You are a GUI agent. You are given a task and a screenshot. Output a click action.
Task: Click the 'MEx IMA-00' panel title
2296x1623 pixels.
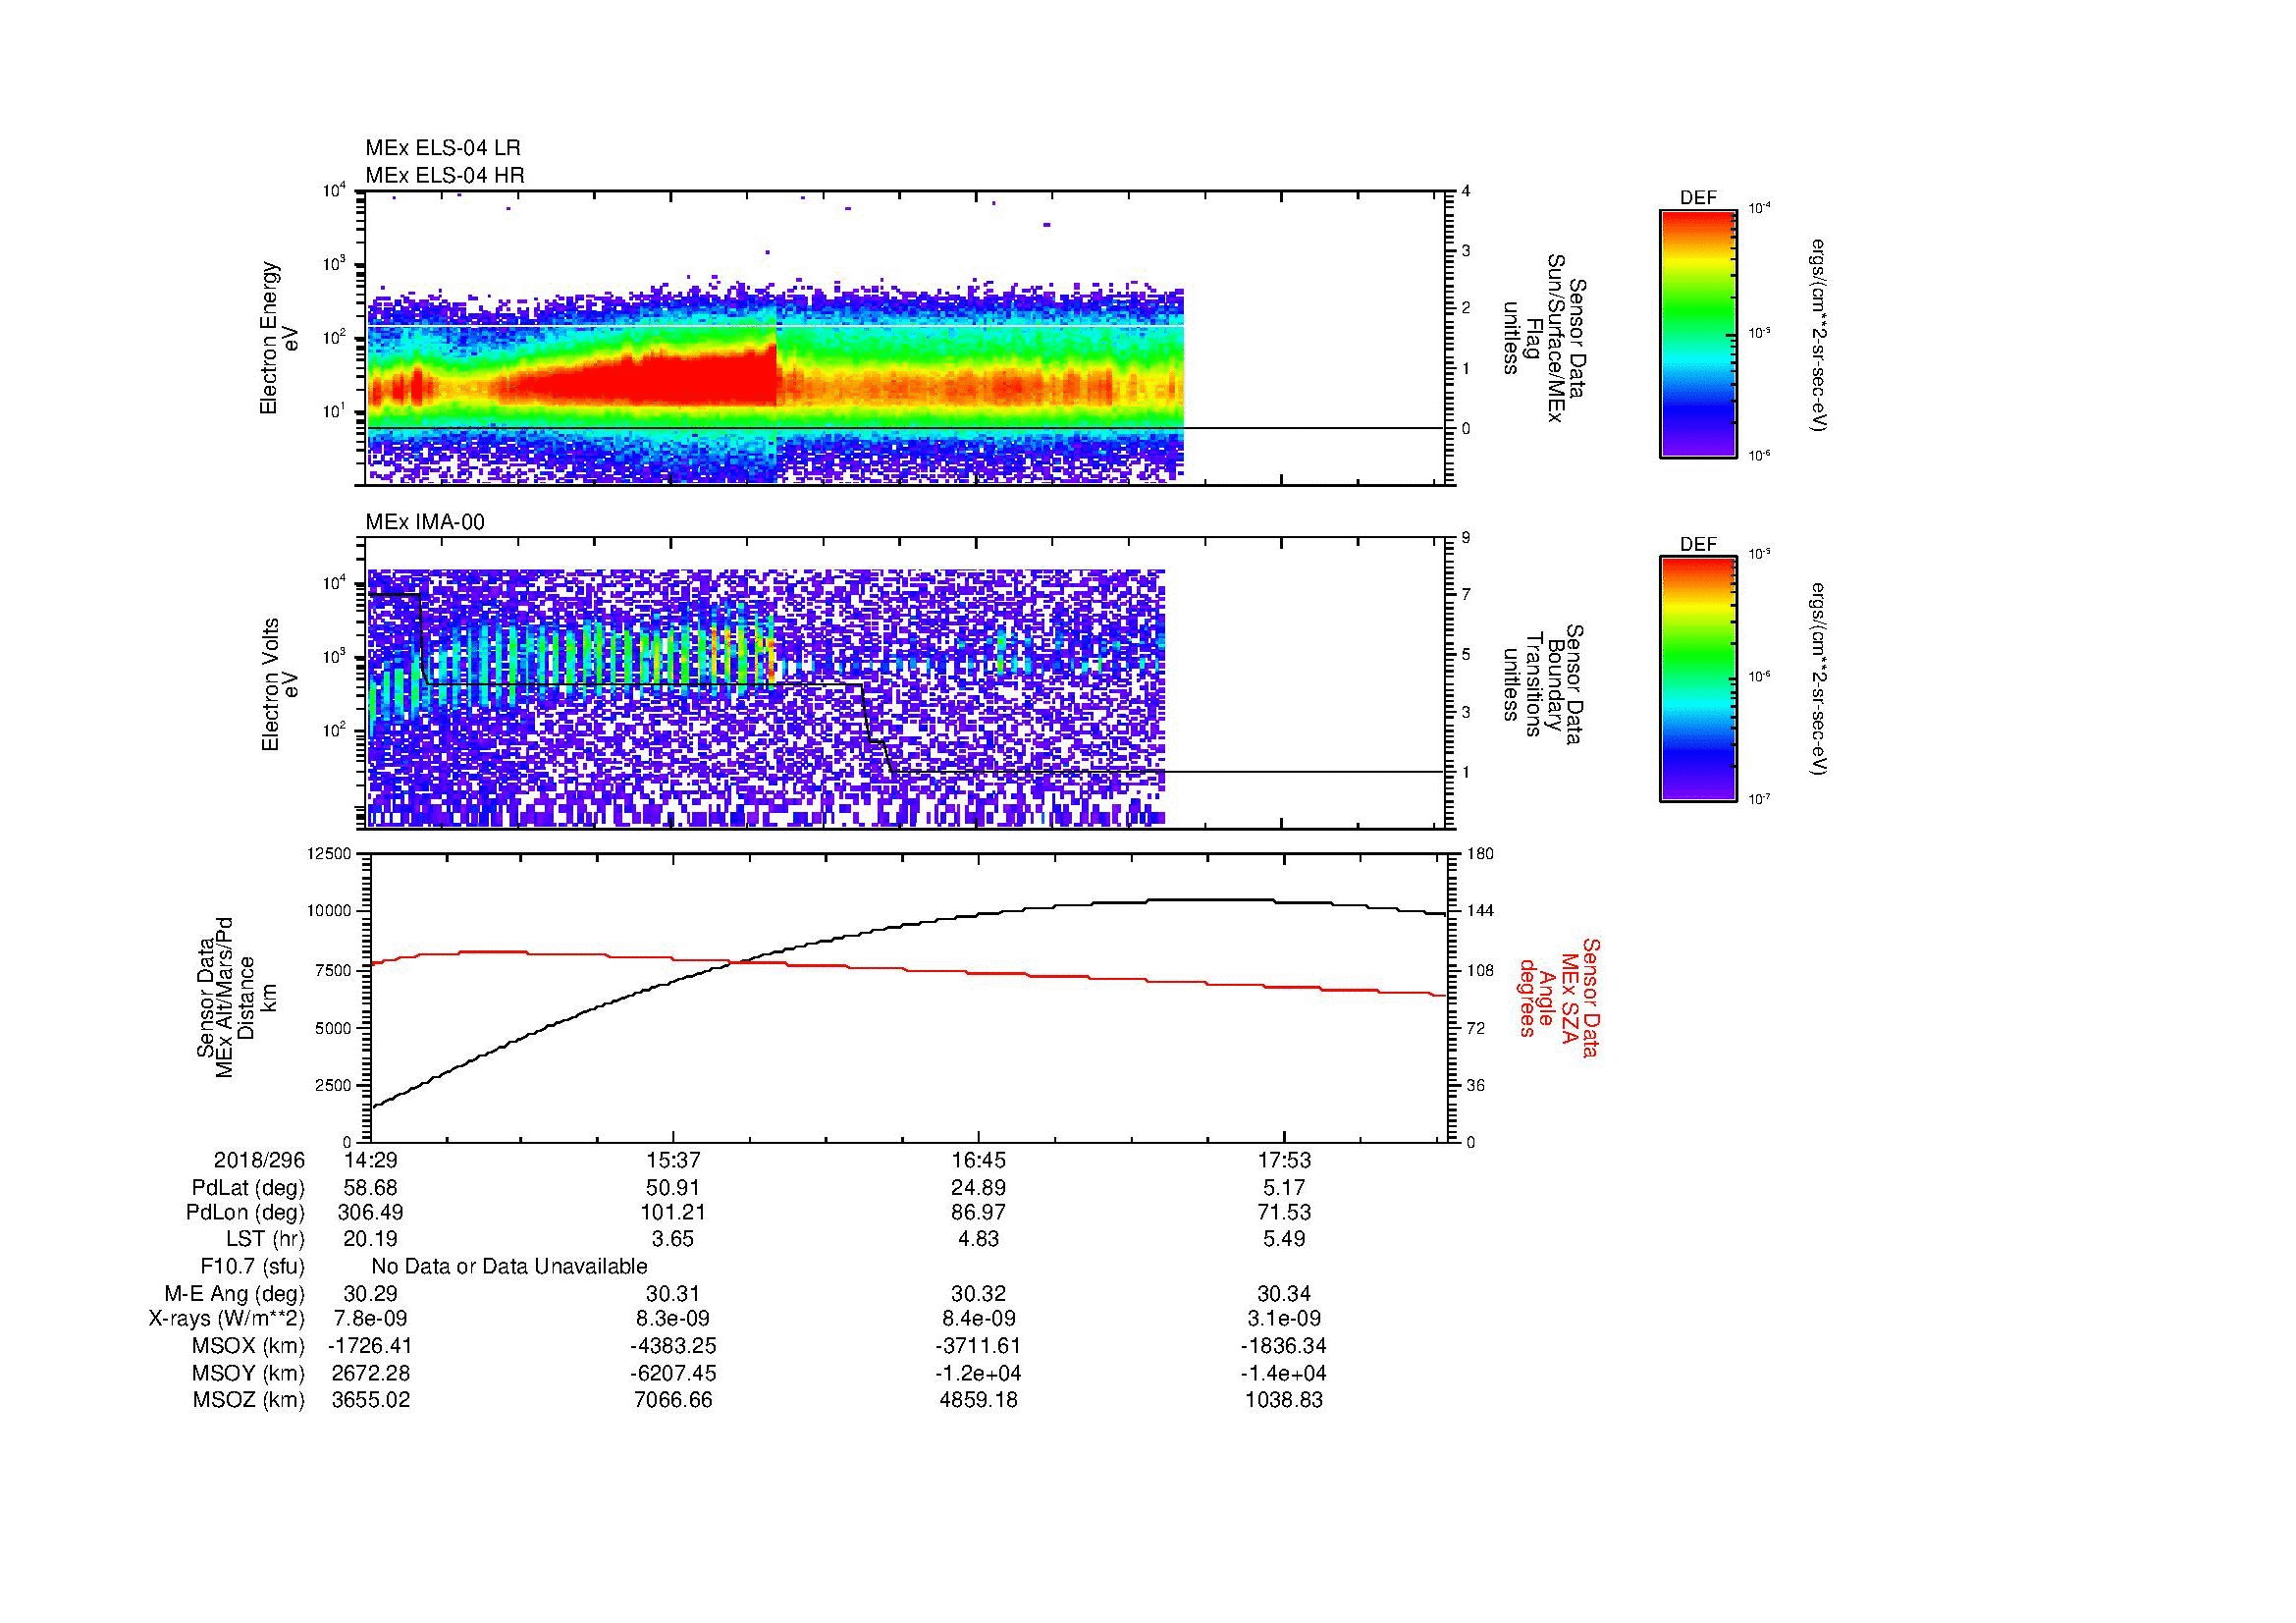[x=425, y=522]
